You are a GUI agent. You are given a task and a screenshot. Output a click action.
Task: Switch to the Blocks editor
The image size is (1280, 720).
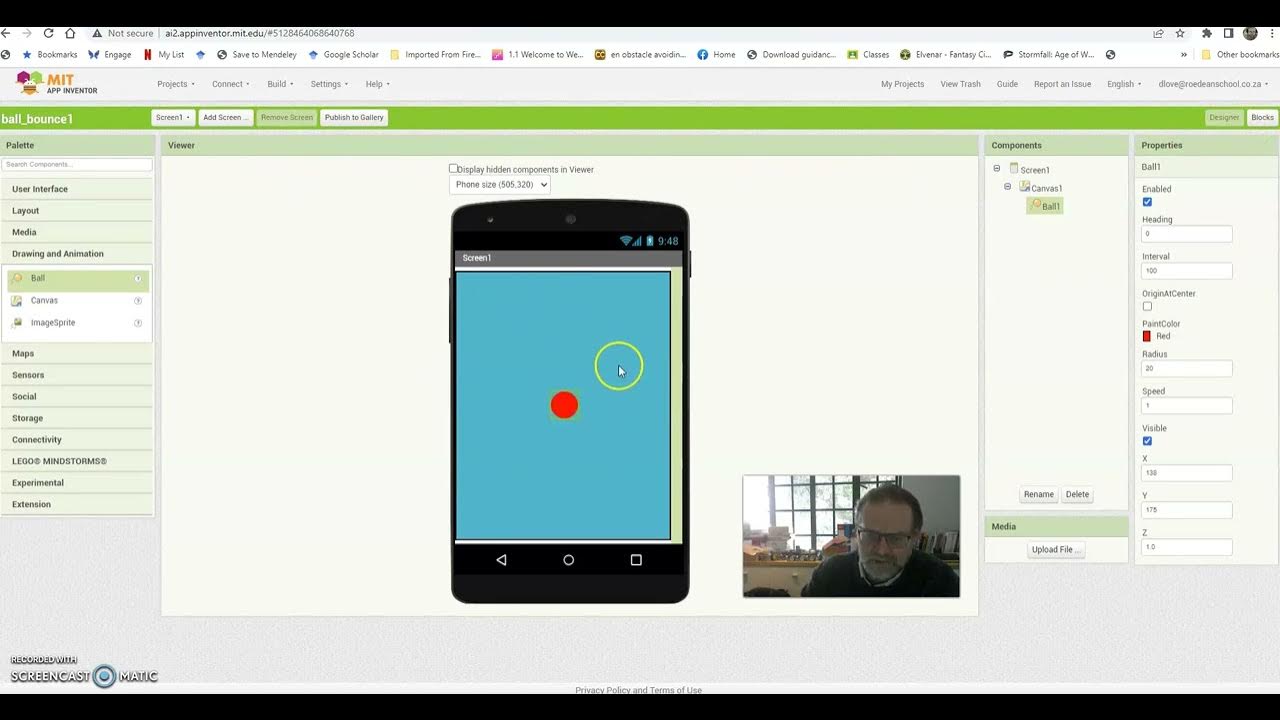(x=1262, y=117)
